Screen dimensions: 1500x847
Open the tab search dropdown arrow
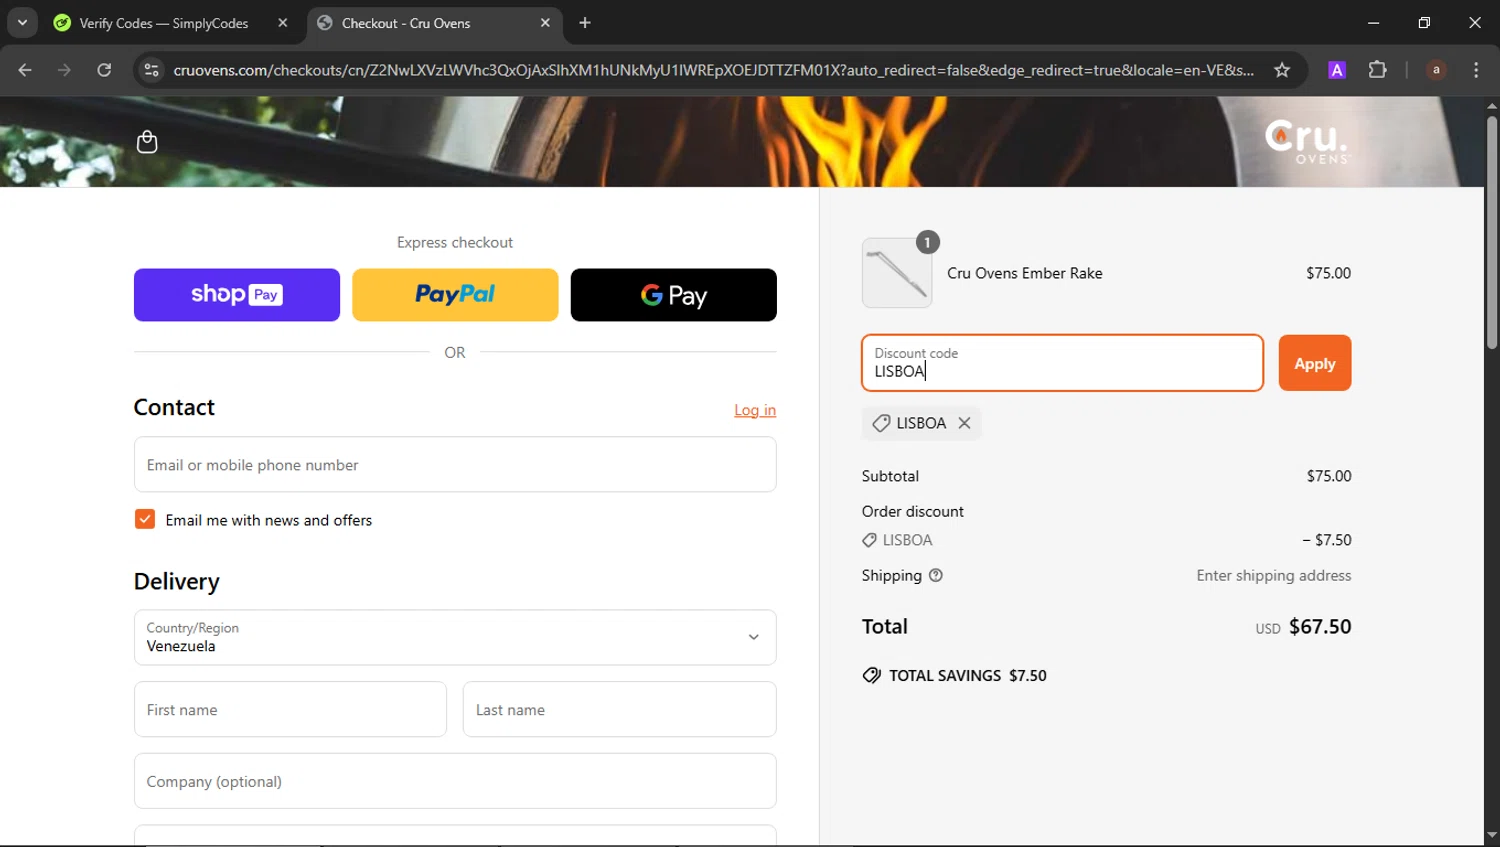[22, 23]
